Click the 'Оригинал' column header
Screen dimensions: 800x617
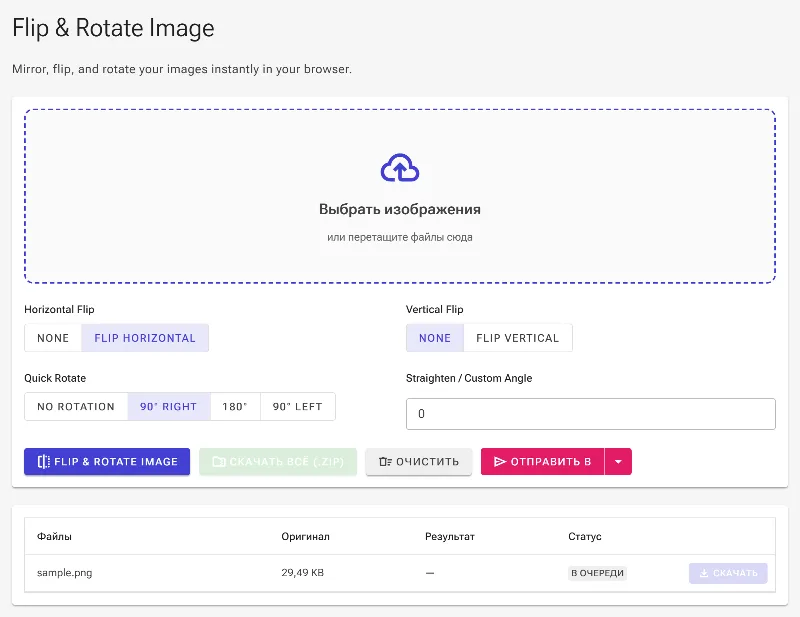[x=306, y=536]
